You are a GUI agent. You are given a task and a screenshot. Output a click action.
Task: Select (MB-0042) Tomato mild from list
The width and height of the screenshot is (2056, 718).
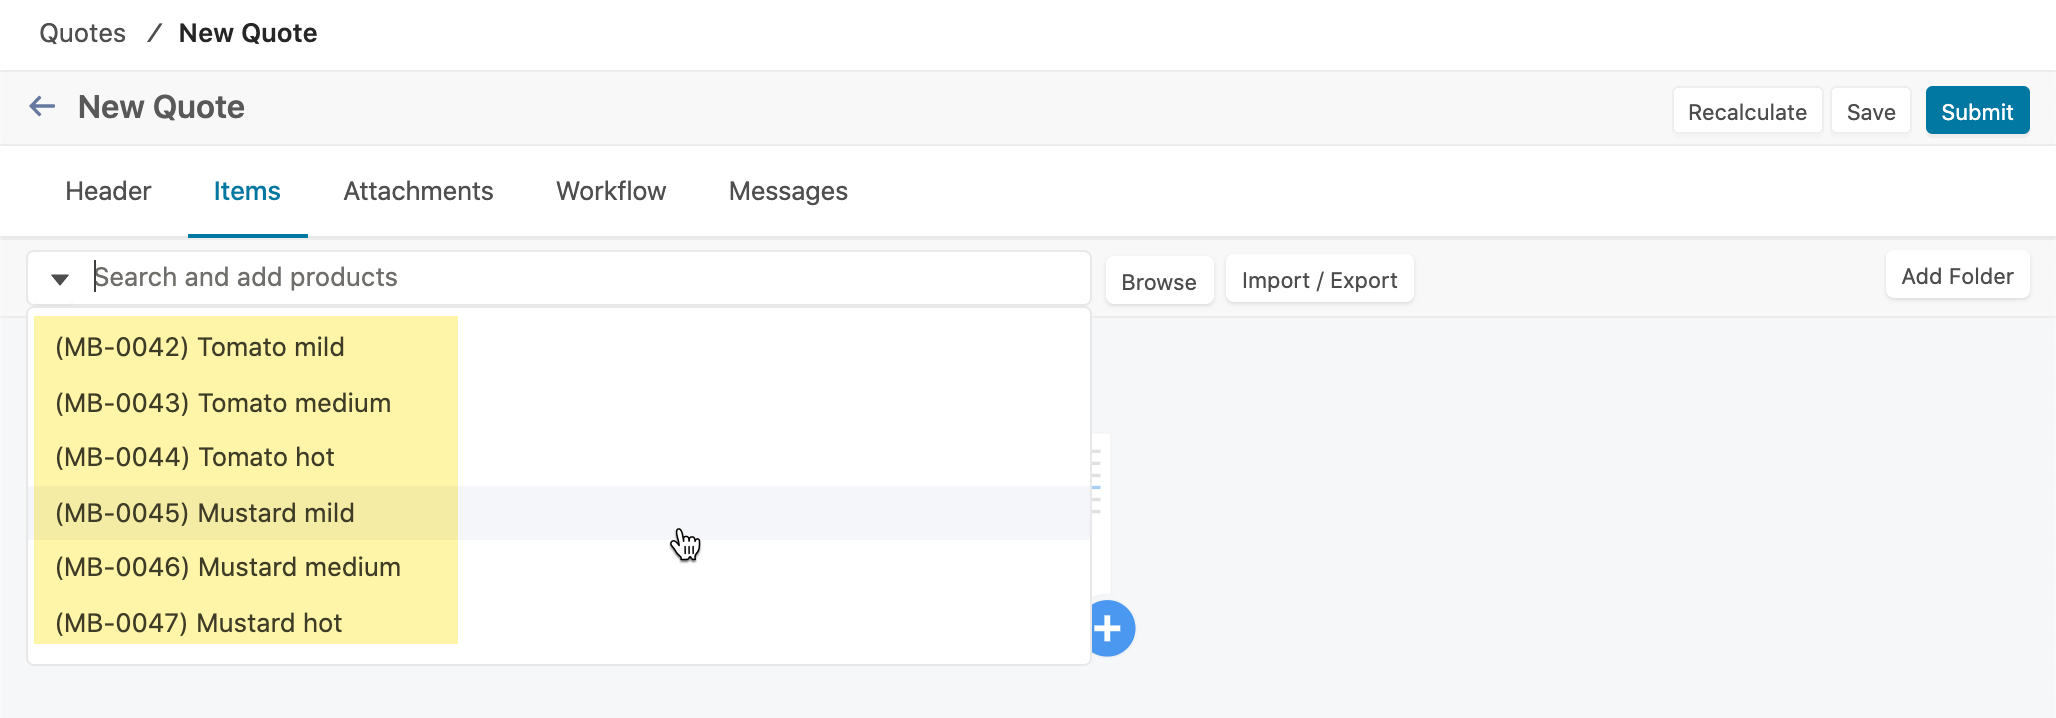click(200, 347)
